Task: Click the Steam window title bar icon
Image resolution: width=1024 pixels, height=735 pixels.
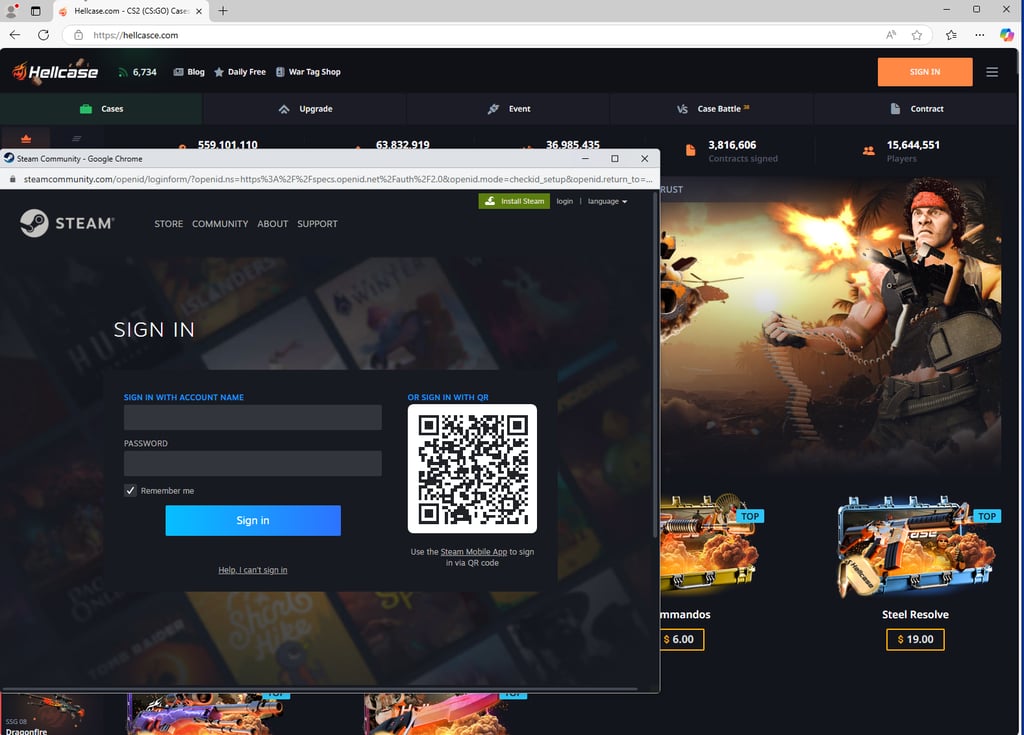Action: [9, 158]
